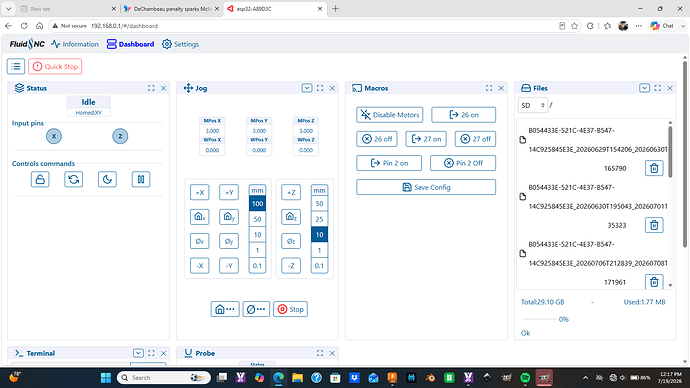Expand the Files panel dropdown menu
The height and width of the screenshot is (388, 690).
(645, 88)
